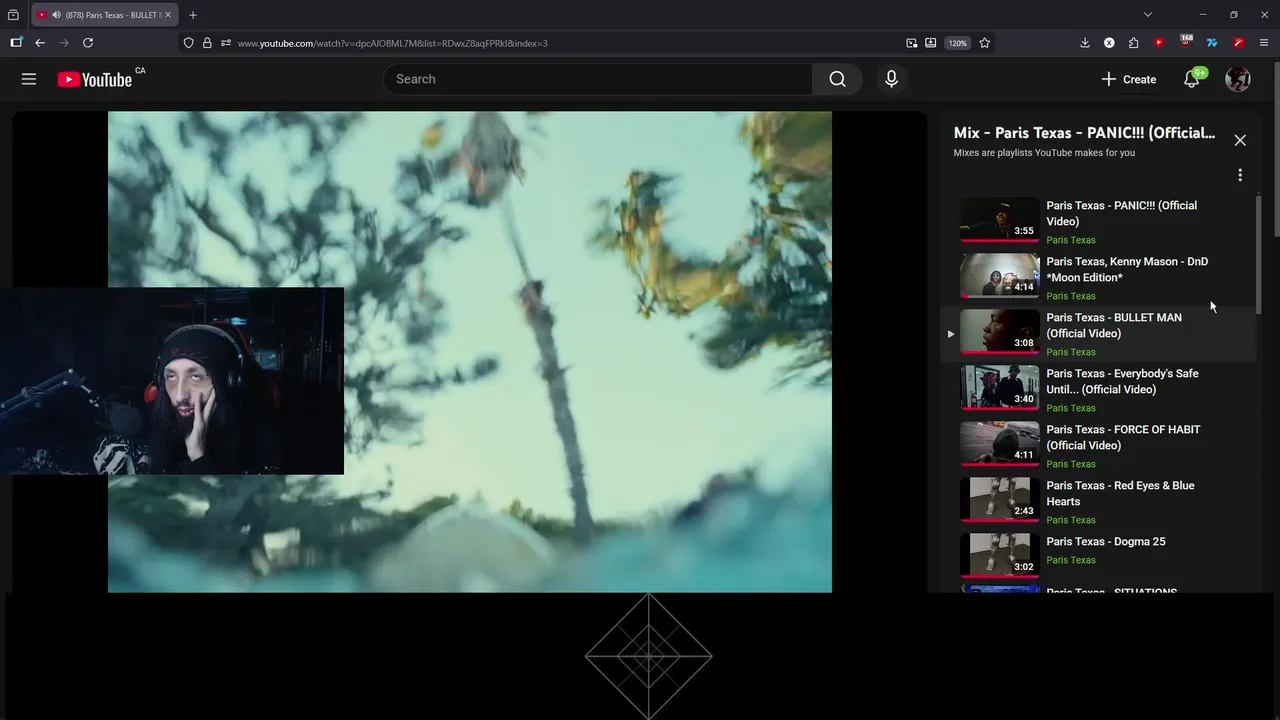1280x720 pixels.
Task: Play Paris Texas - Dogma 25
Action: pyautogui.click(x=1106, y=541)
